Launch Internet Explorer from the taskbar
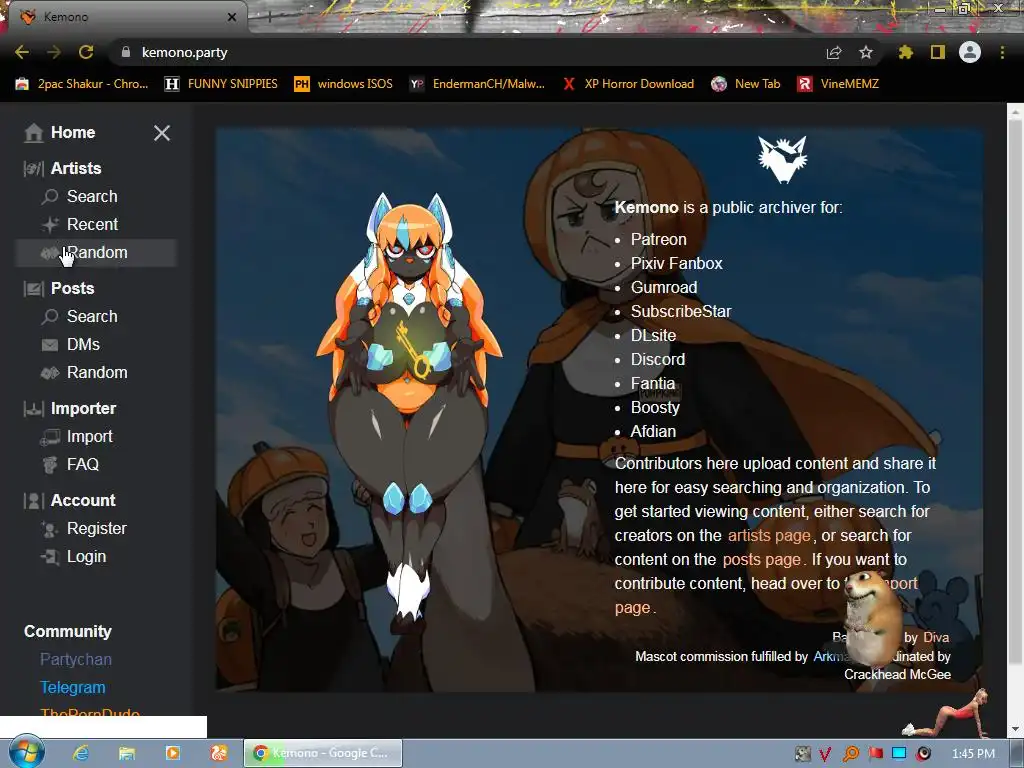 [x=81, y=754]
